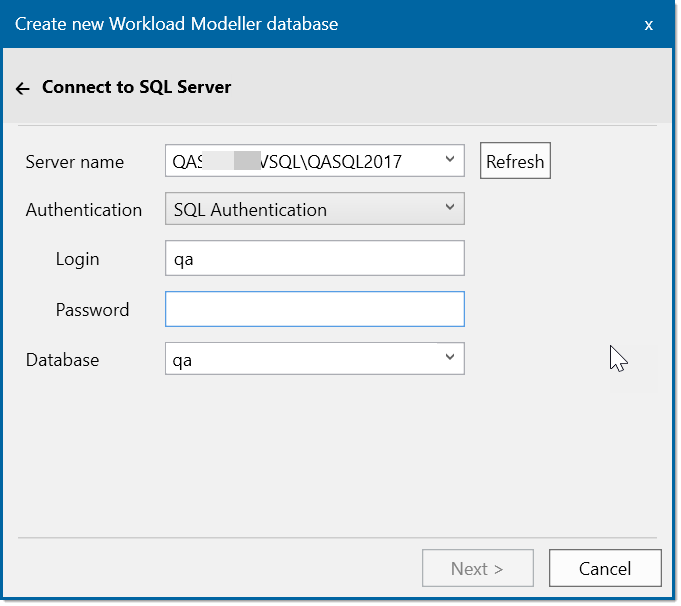The image size is (681, 606).
Task: Click the Database label text
Action: click(x=62, y=360)
